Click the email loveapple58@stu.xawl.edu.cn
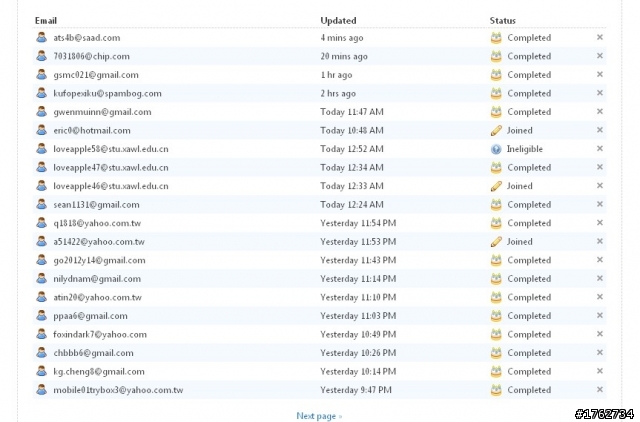This screenshot has height=422, width=640. [111, 149]
